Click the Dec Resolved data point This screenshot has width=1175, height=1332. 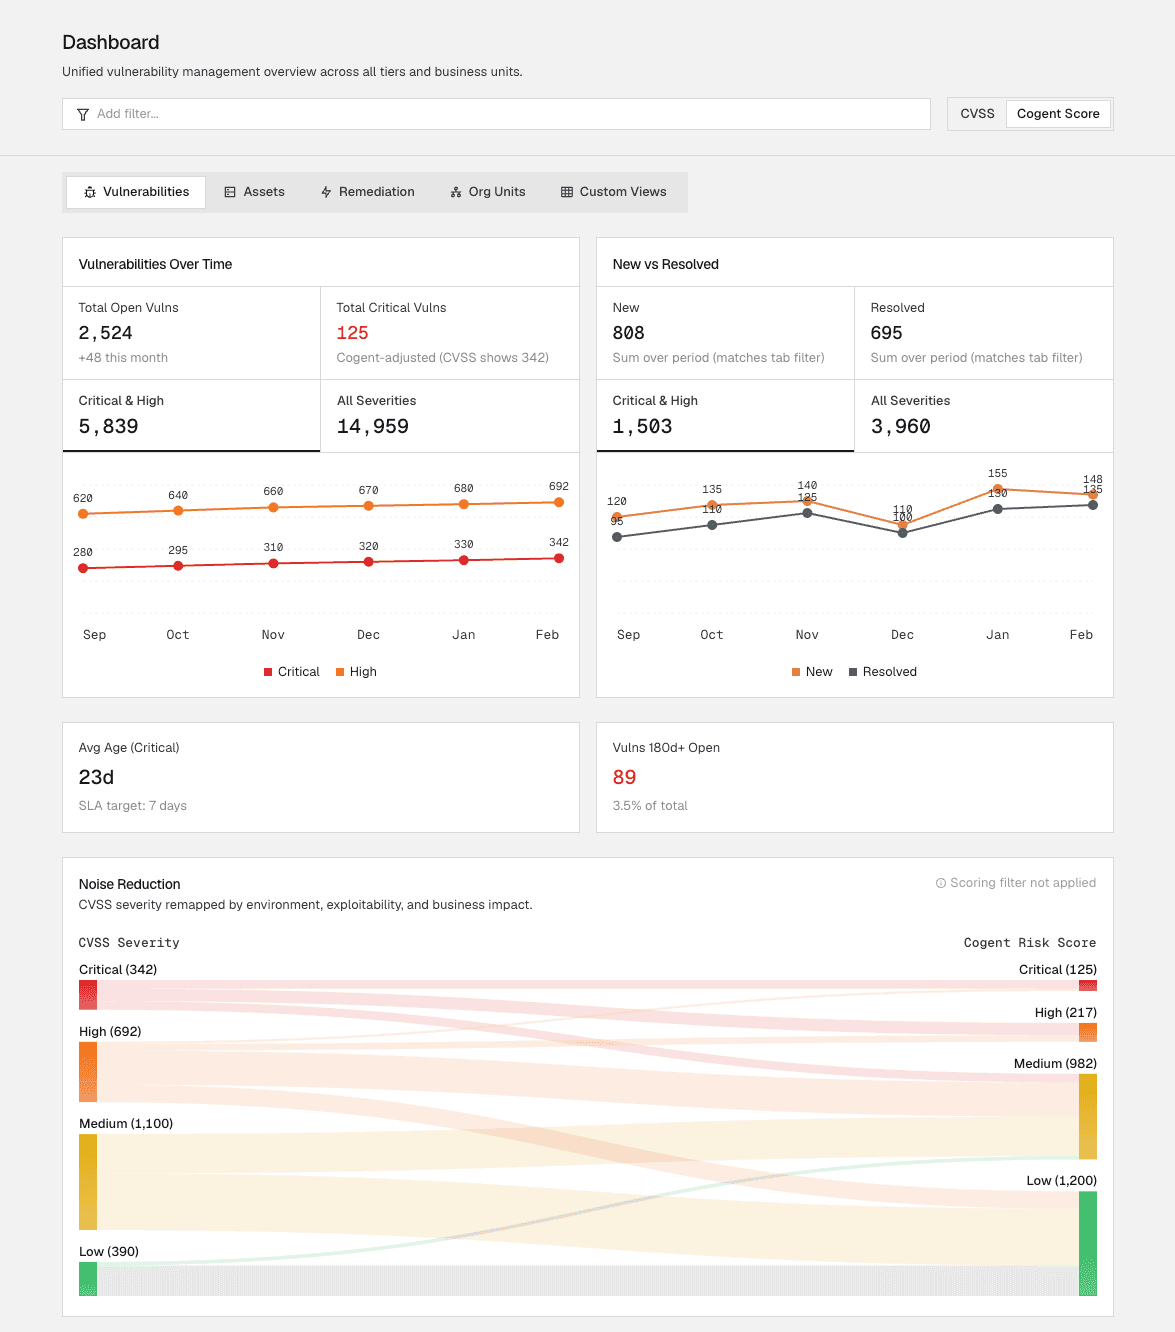pos(903,533)
